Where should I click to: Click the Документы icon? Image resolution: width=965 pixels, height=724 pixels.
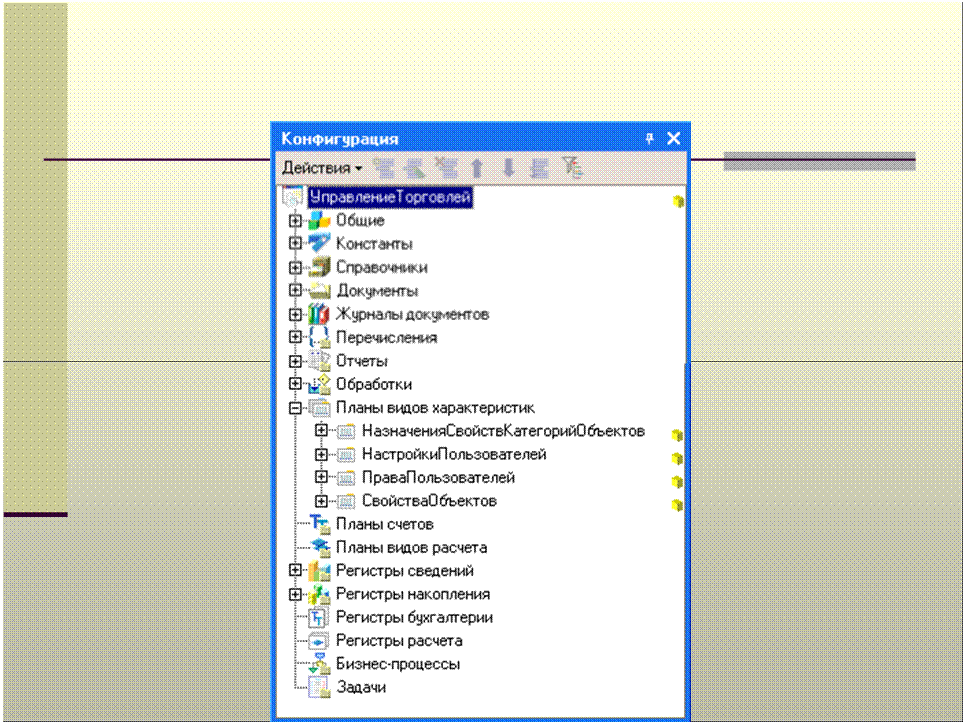click(x=319, y=291)
